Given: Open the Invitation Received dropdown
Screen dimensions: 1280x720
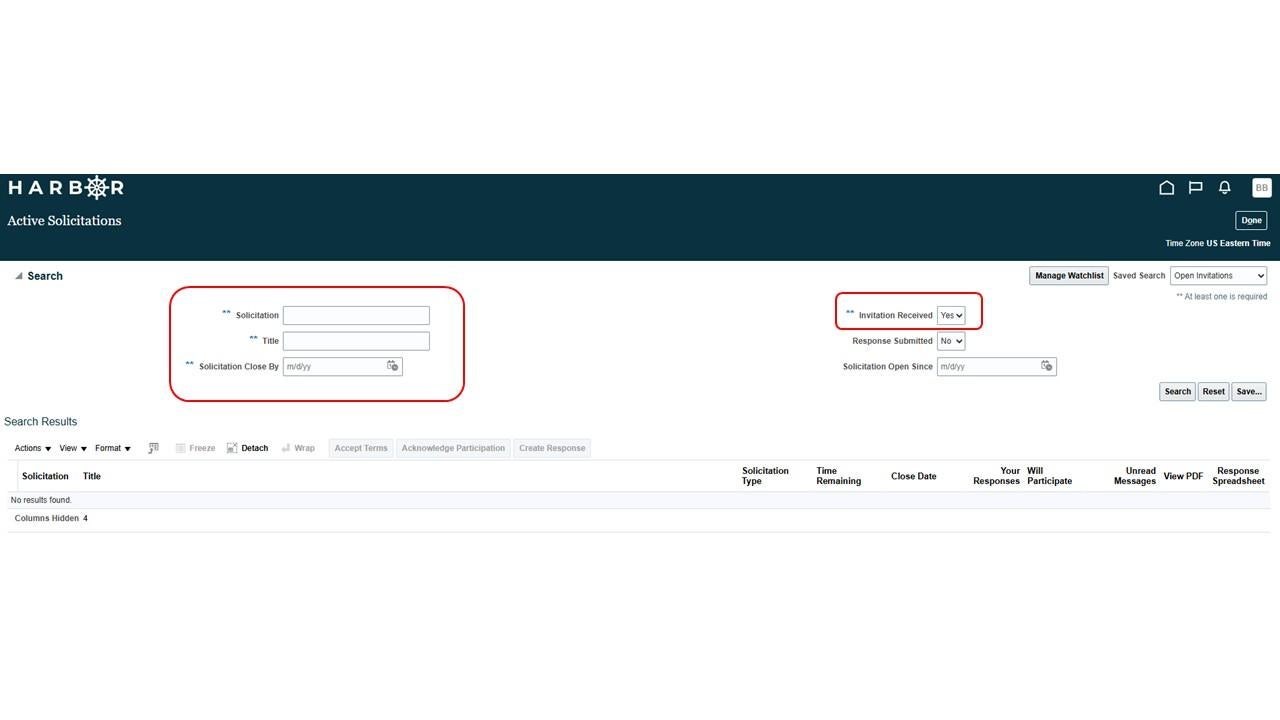Looking at the screenshot, I should click(951, 315).
